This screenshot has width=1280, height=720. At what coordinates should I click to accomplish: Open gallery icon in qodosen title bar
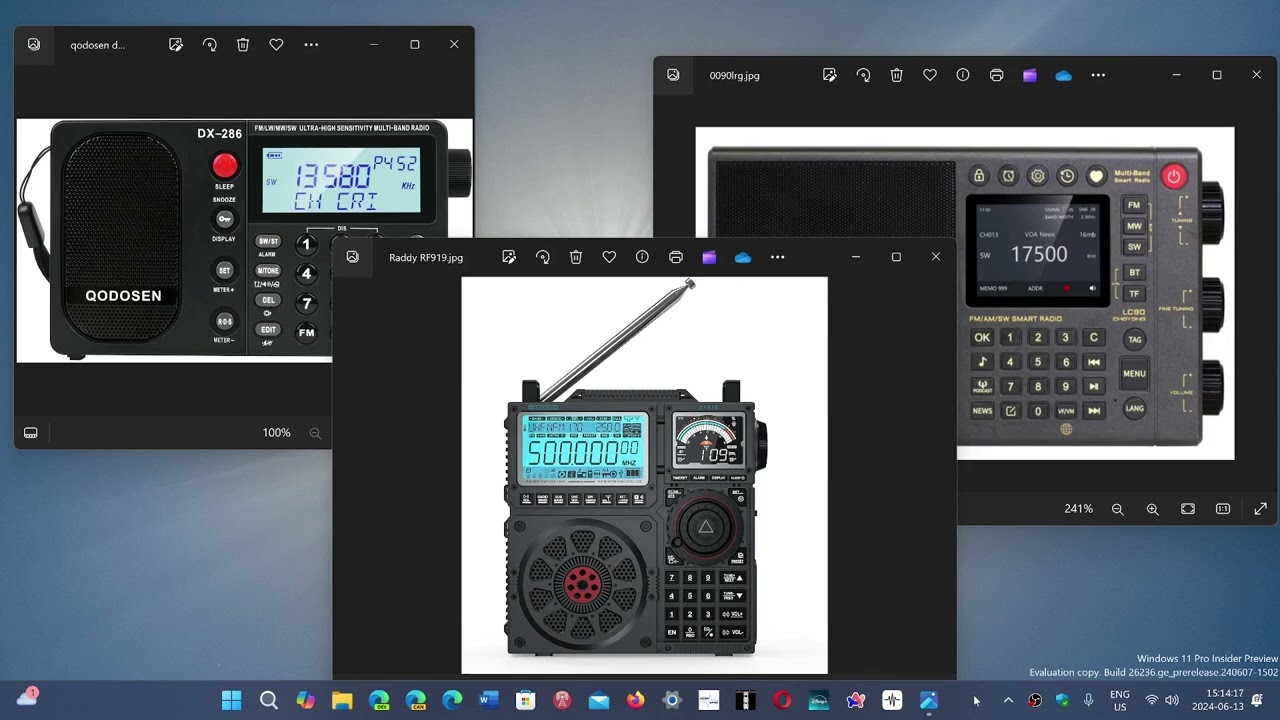(x=34, y=45)
